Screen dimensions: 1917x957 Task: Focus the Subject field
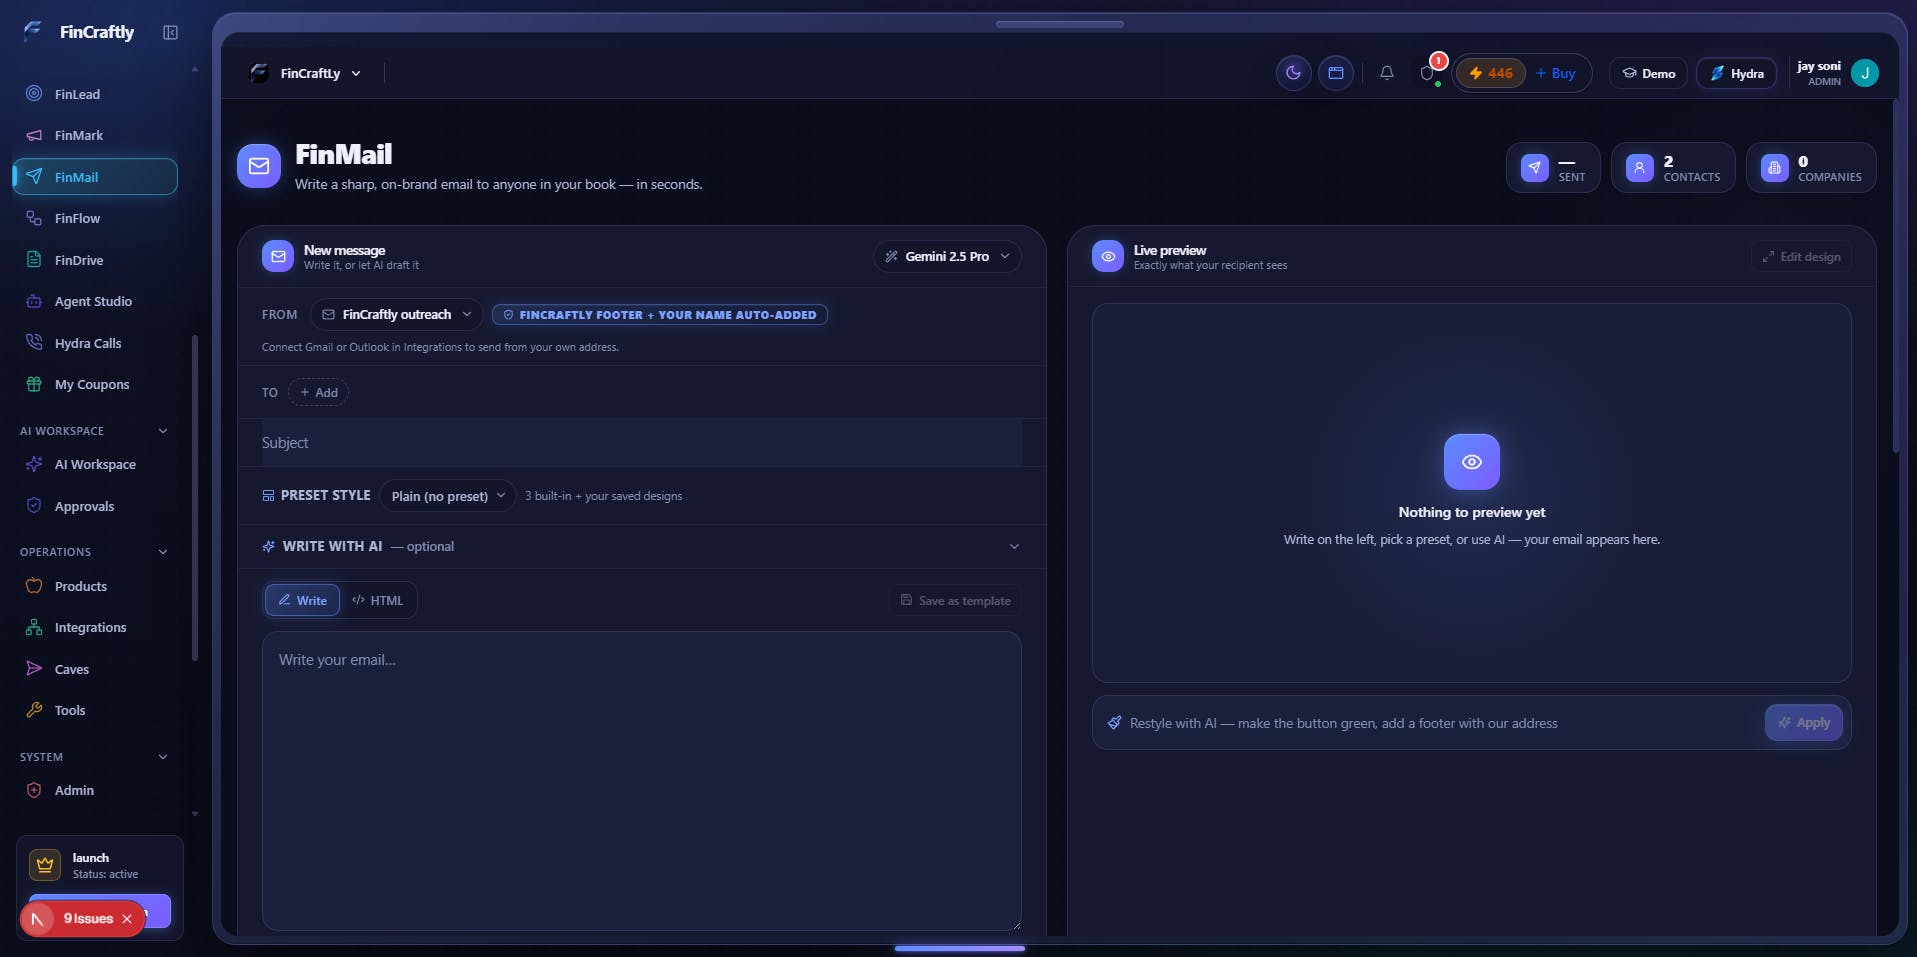tap(642, 443)
